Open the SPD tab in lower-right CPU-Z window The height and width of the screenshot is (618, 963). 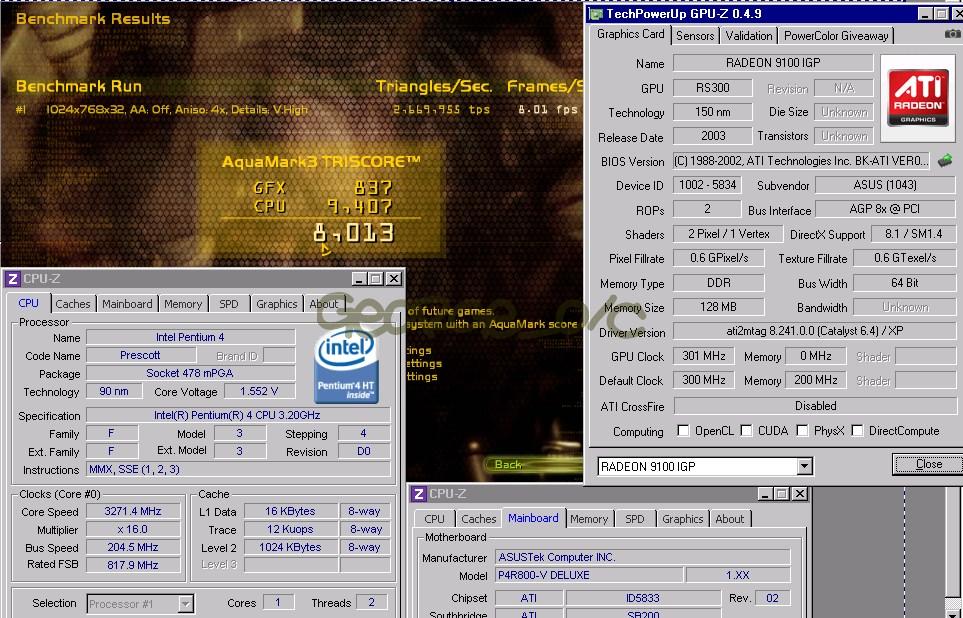(634, 519)
